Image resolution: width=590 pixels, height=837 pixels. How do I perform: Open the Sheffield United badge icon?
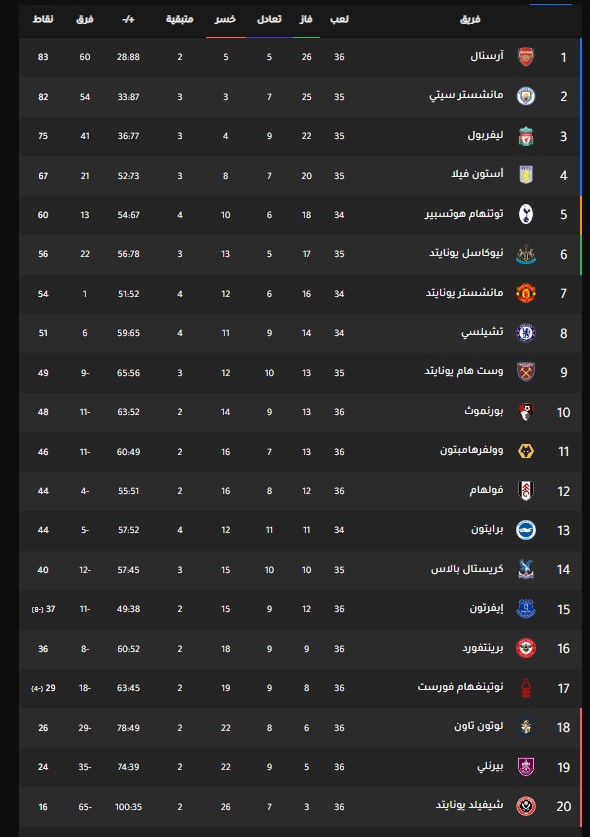[526, 806]
